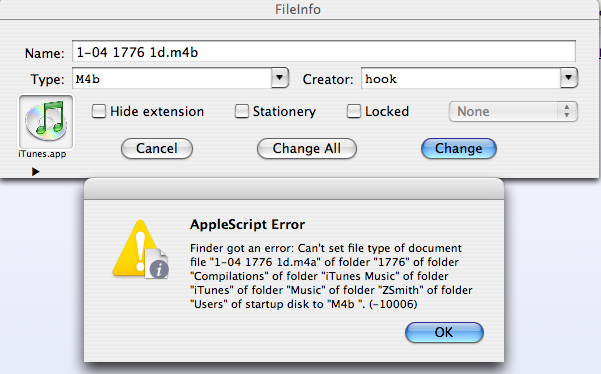This screenshot has width=601, height=374.
Task: Click the Change All button
Action: 307,148
